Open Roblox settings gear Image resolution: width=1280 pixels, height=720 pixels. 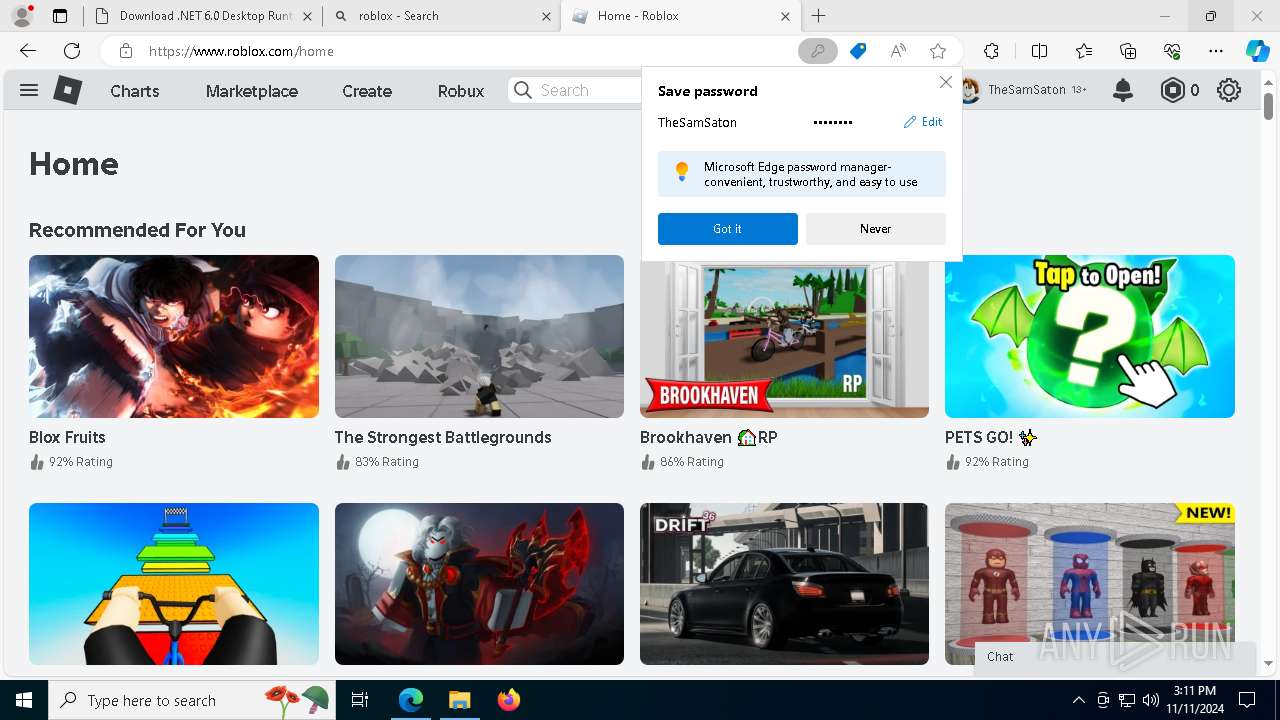(1229, 90)
